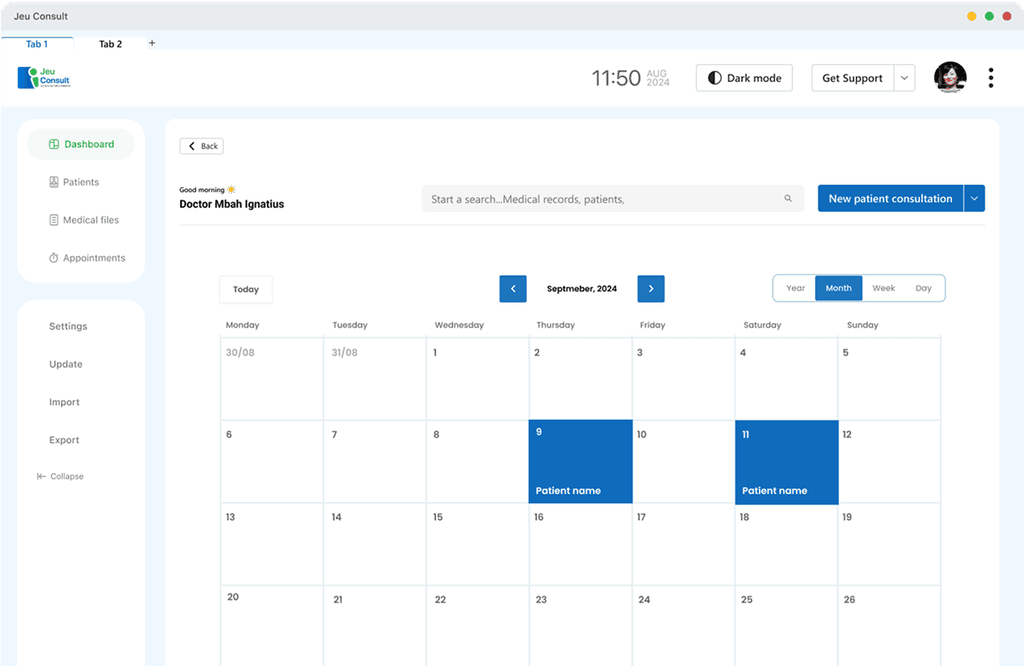Select calendar day 18
The height and width of the screenshot is (666, 1024).
coord(786,545)
